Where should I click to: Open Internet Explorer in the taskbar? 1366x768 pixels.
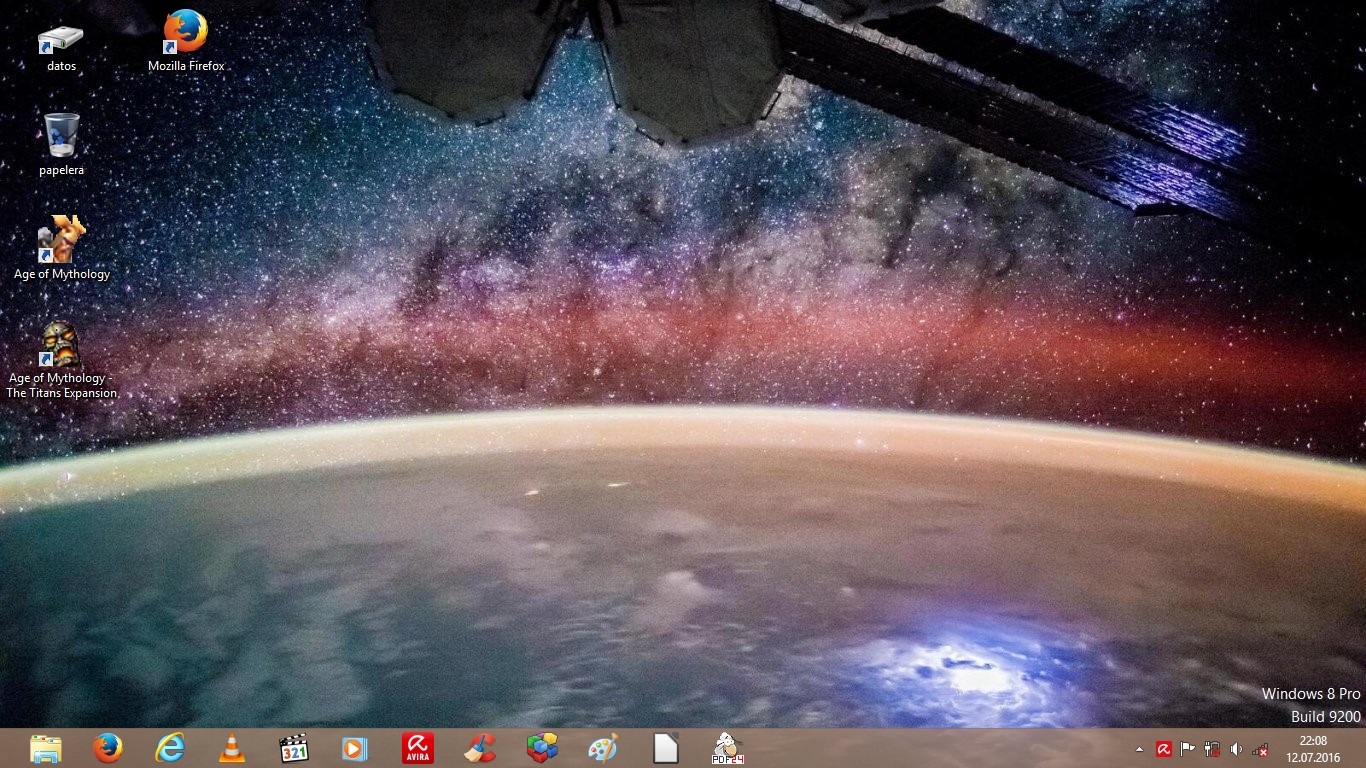170,748
